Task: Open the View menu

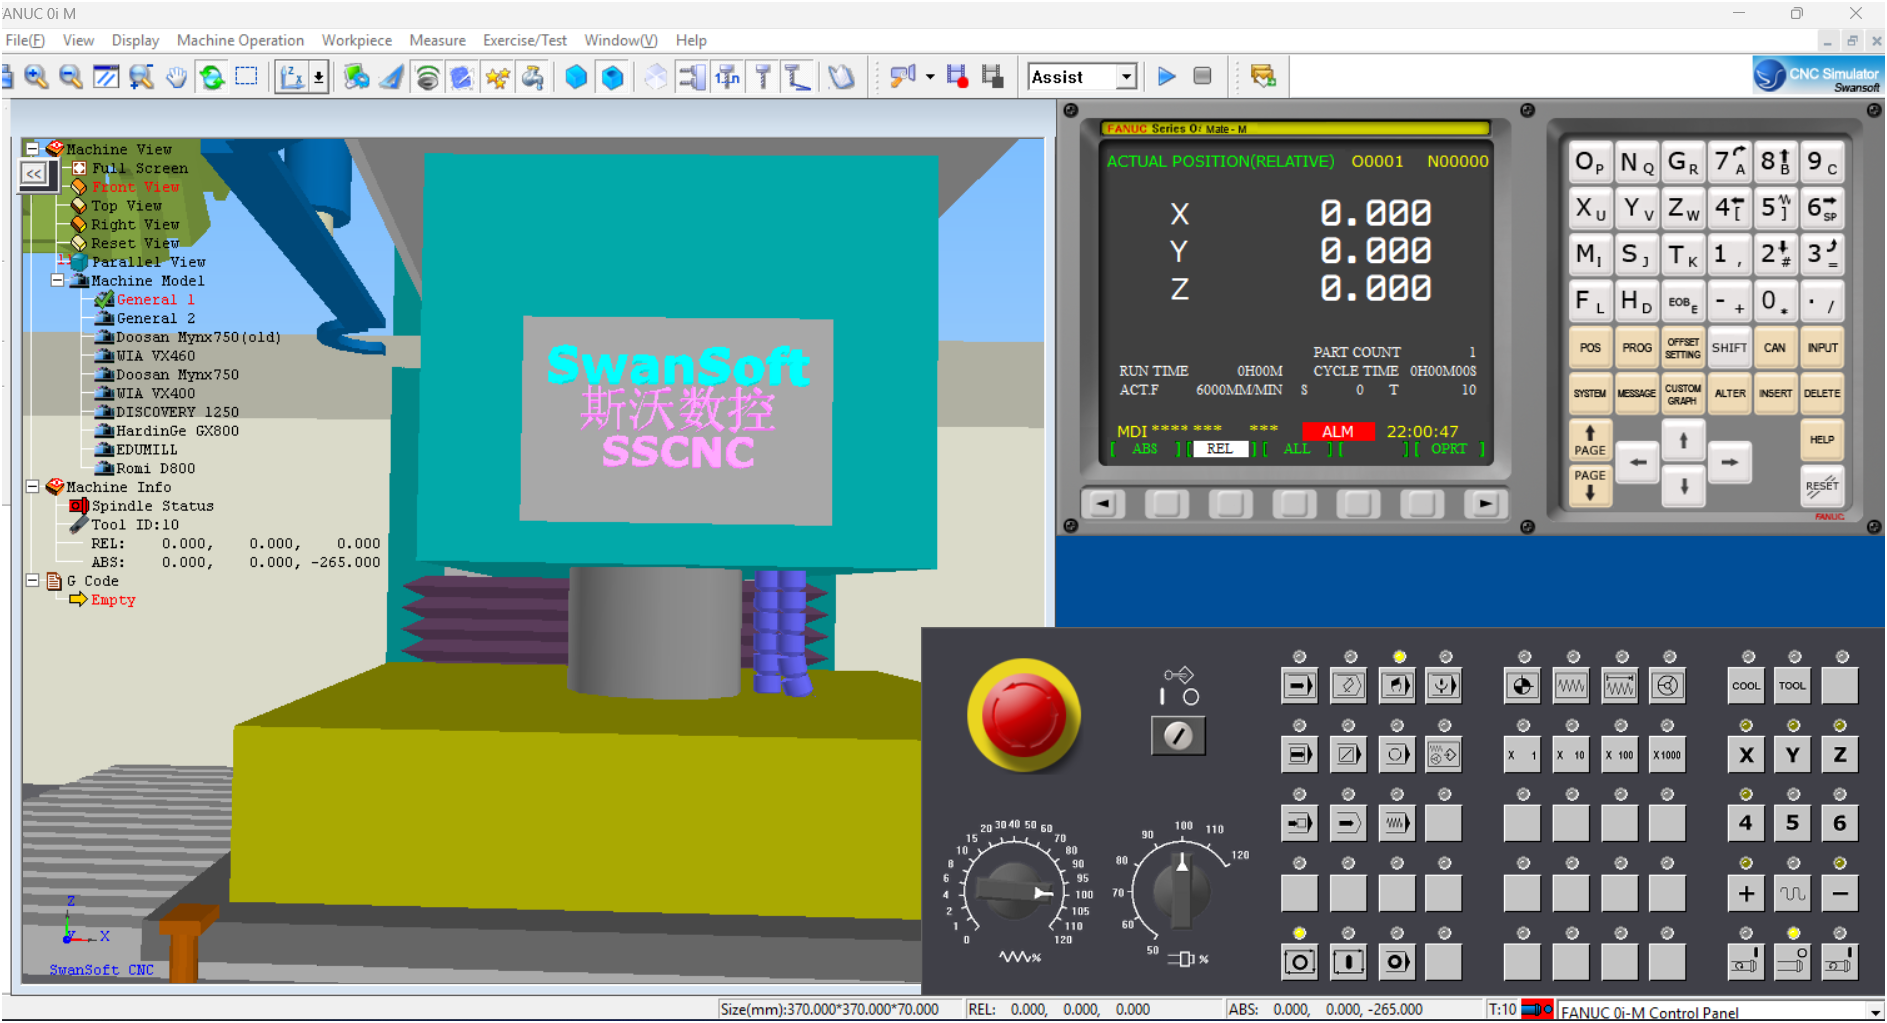Action: click(78, 40)
